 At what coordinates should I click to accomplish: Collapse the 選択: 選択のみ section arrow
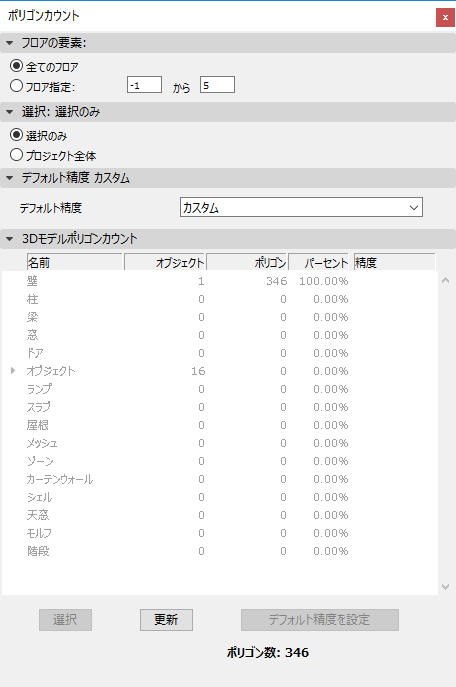click(10, 112)
